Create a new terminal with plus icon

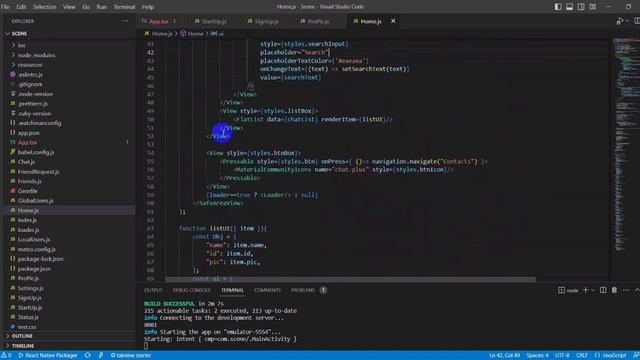[586, 290]
